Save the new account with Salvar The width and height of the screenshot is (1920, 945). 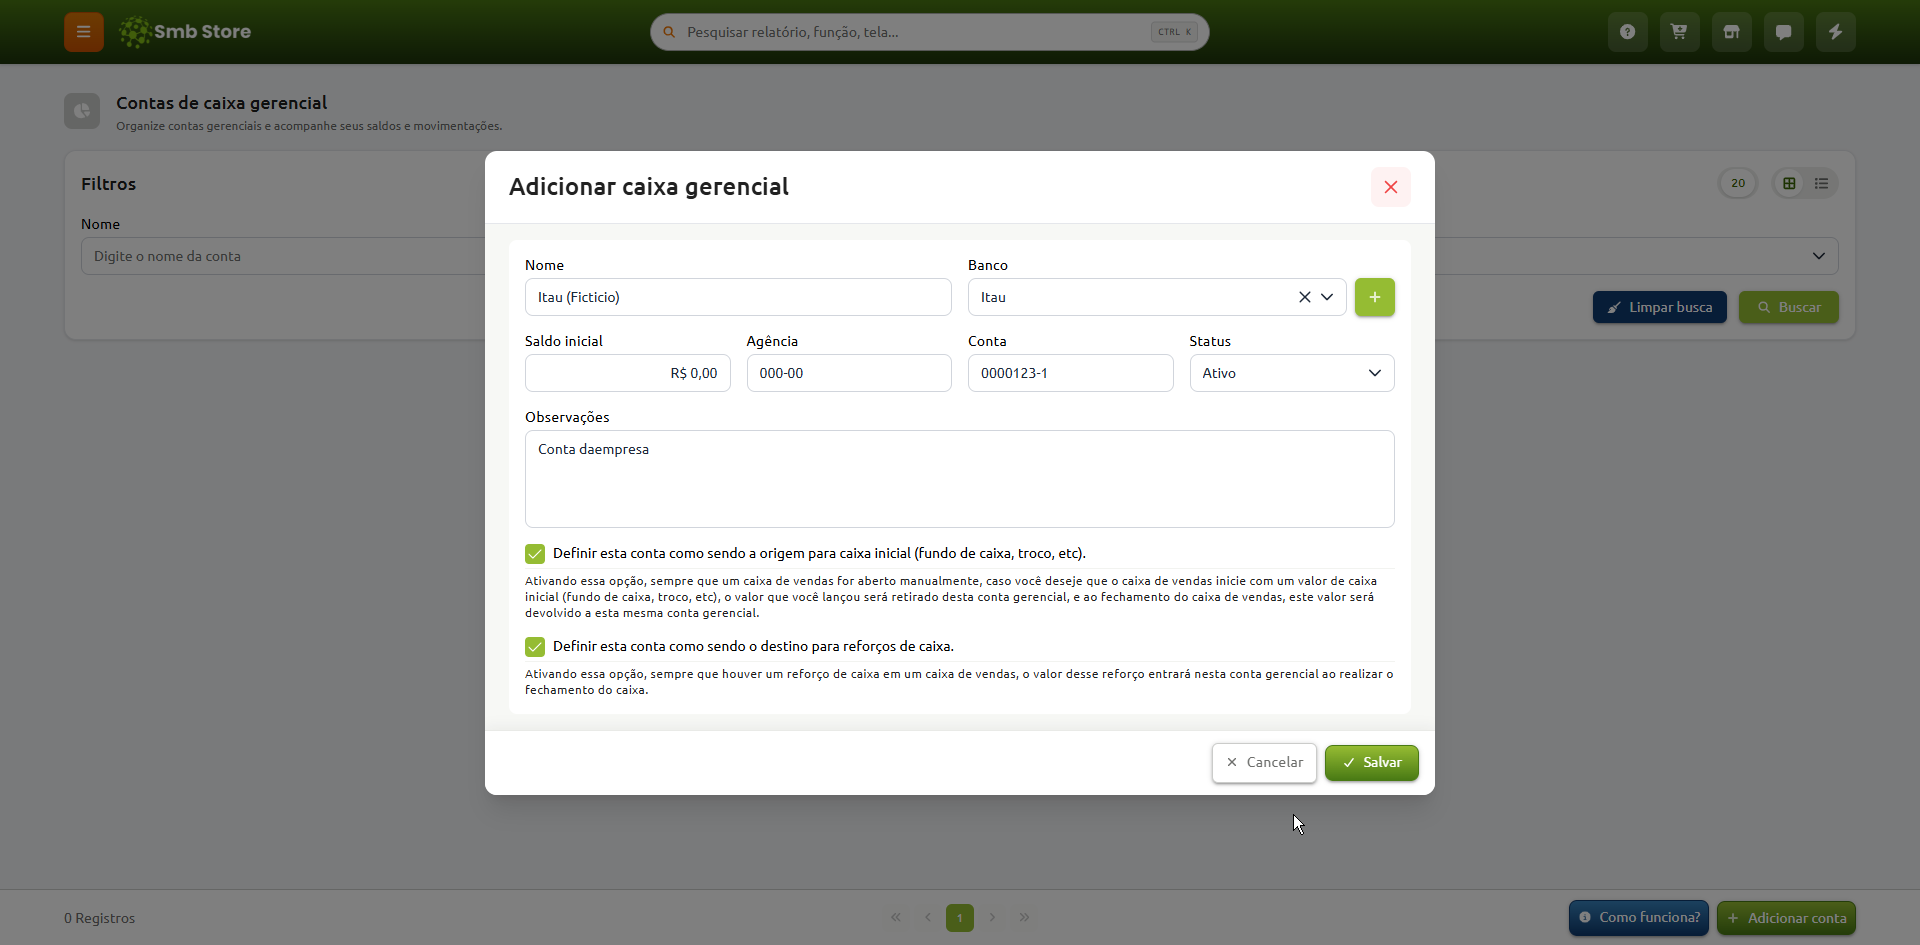click(x=1372, y=763)
